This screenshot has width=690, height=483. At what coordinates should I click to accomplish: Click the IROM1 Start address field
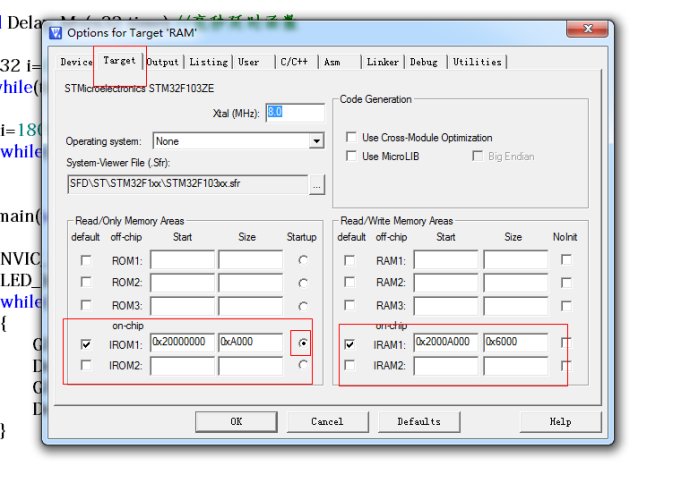pyautogui.click(x=182, y=343)
